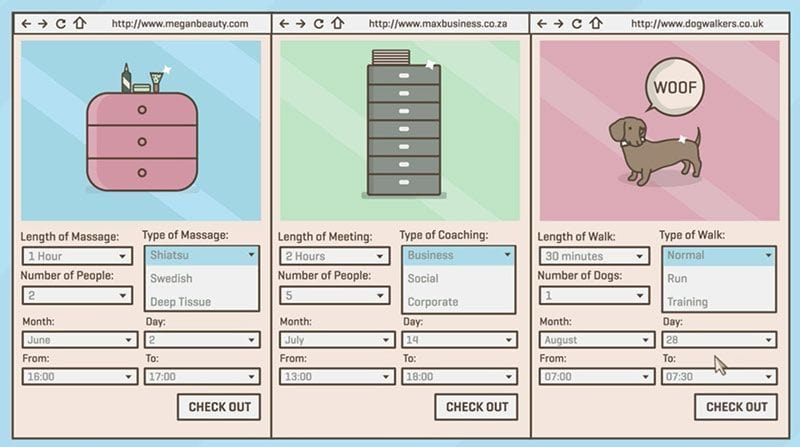Click the maxbusiness.co.za address bar
800x447 pixels.
coord(438,23)
